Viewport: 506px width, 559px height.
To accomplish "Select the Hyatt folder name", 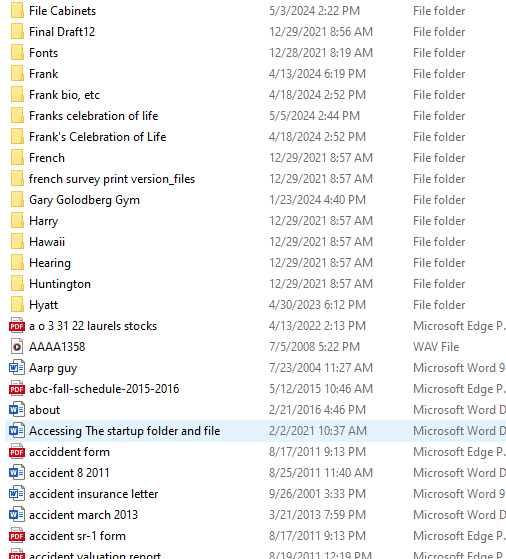I will [44, 305].
